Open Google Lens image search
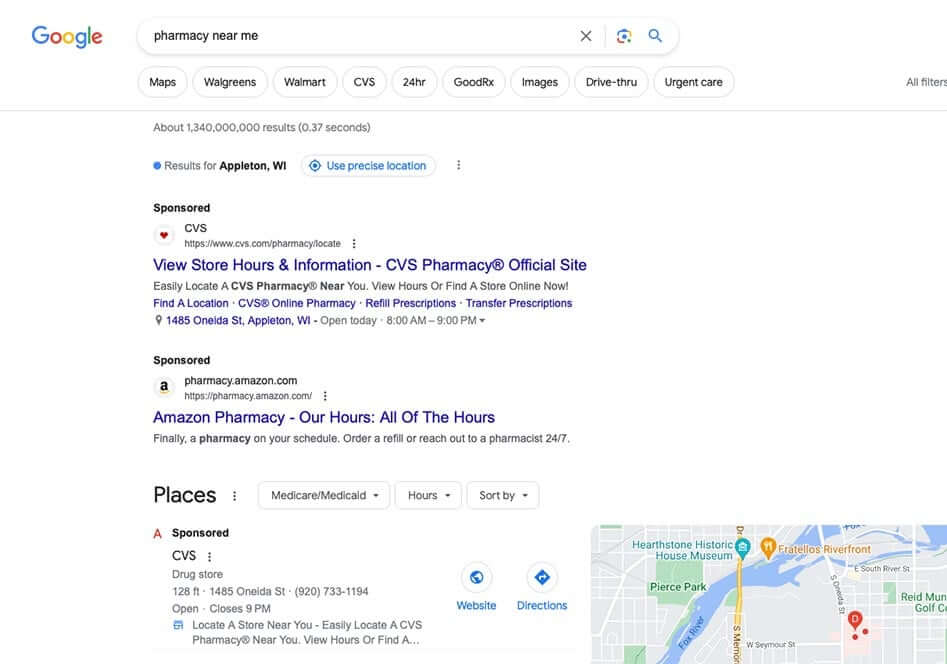Image resolution: width=947 pixels, height=664 pixels. (x=624, y=36)
